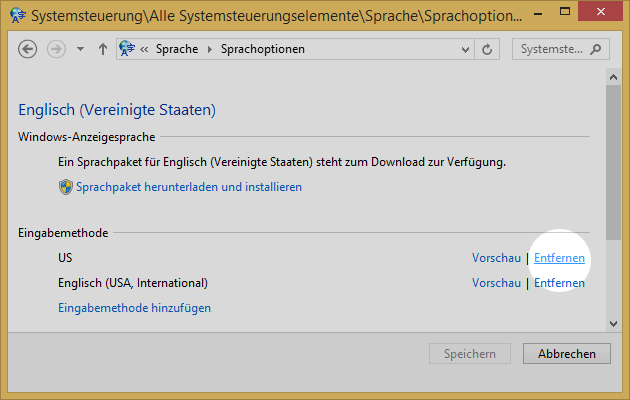Click the magnifier icon in the search box

596,49
